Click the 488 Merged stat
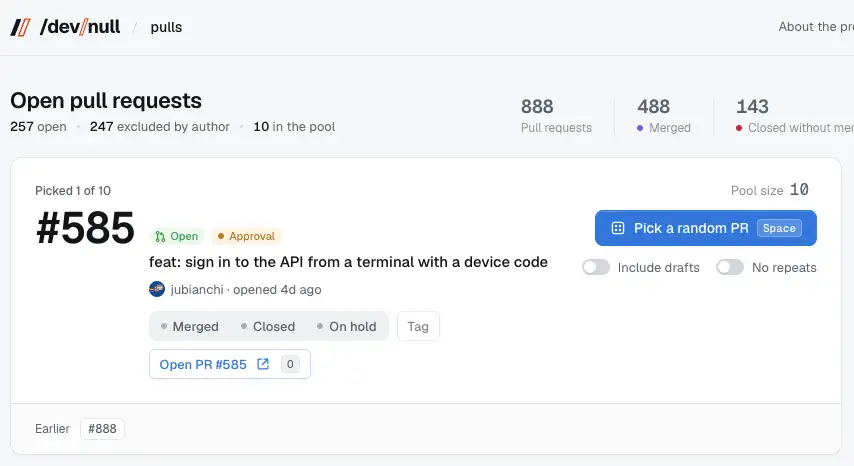Viewport: 854px width, 466px height. tap(663, 115)
